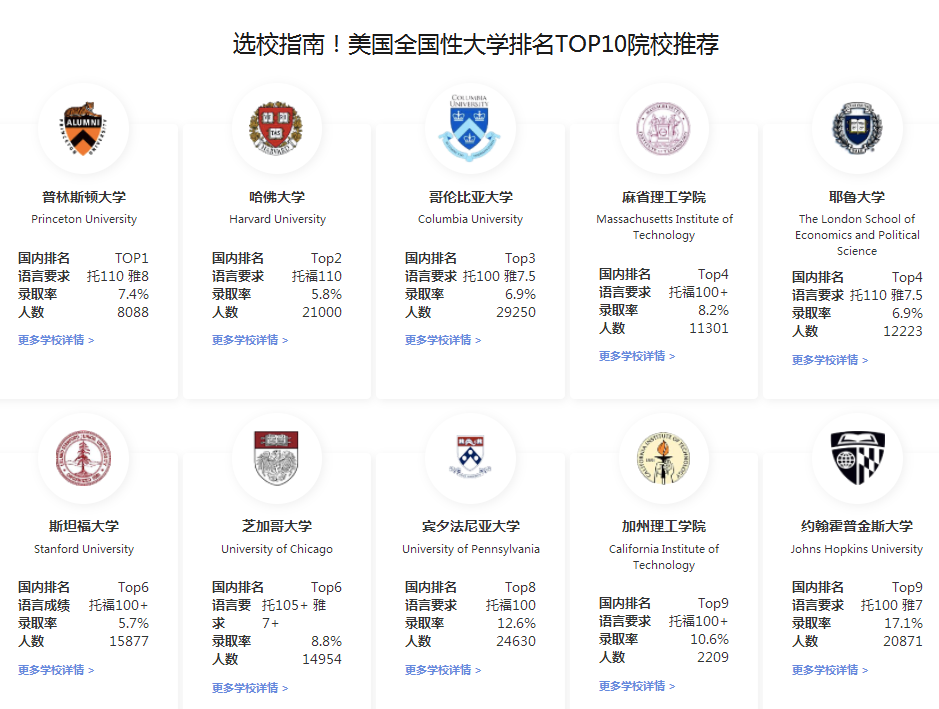Select the 芝加哥大学 heading
939x709 pixels.
(277, 526)
